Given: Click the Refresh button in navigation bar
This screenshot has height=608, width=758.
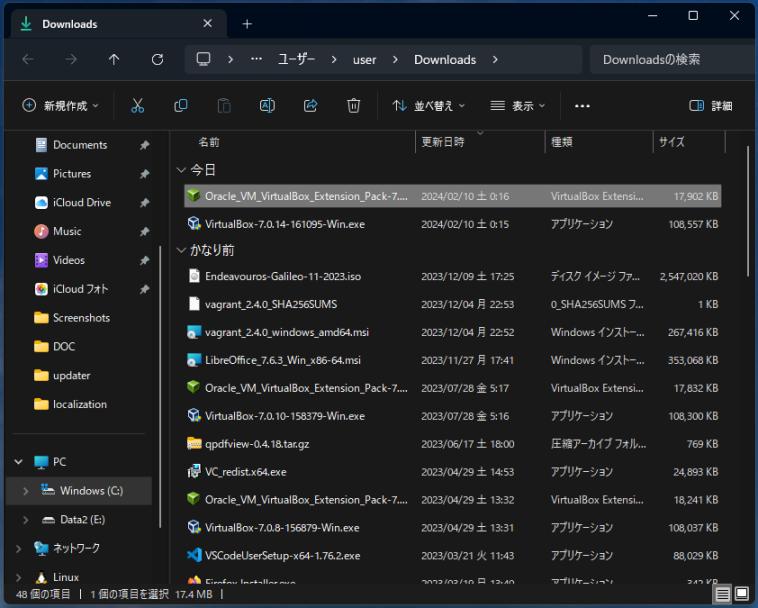Looking at the screenshot, I should coord(157,59).
